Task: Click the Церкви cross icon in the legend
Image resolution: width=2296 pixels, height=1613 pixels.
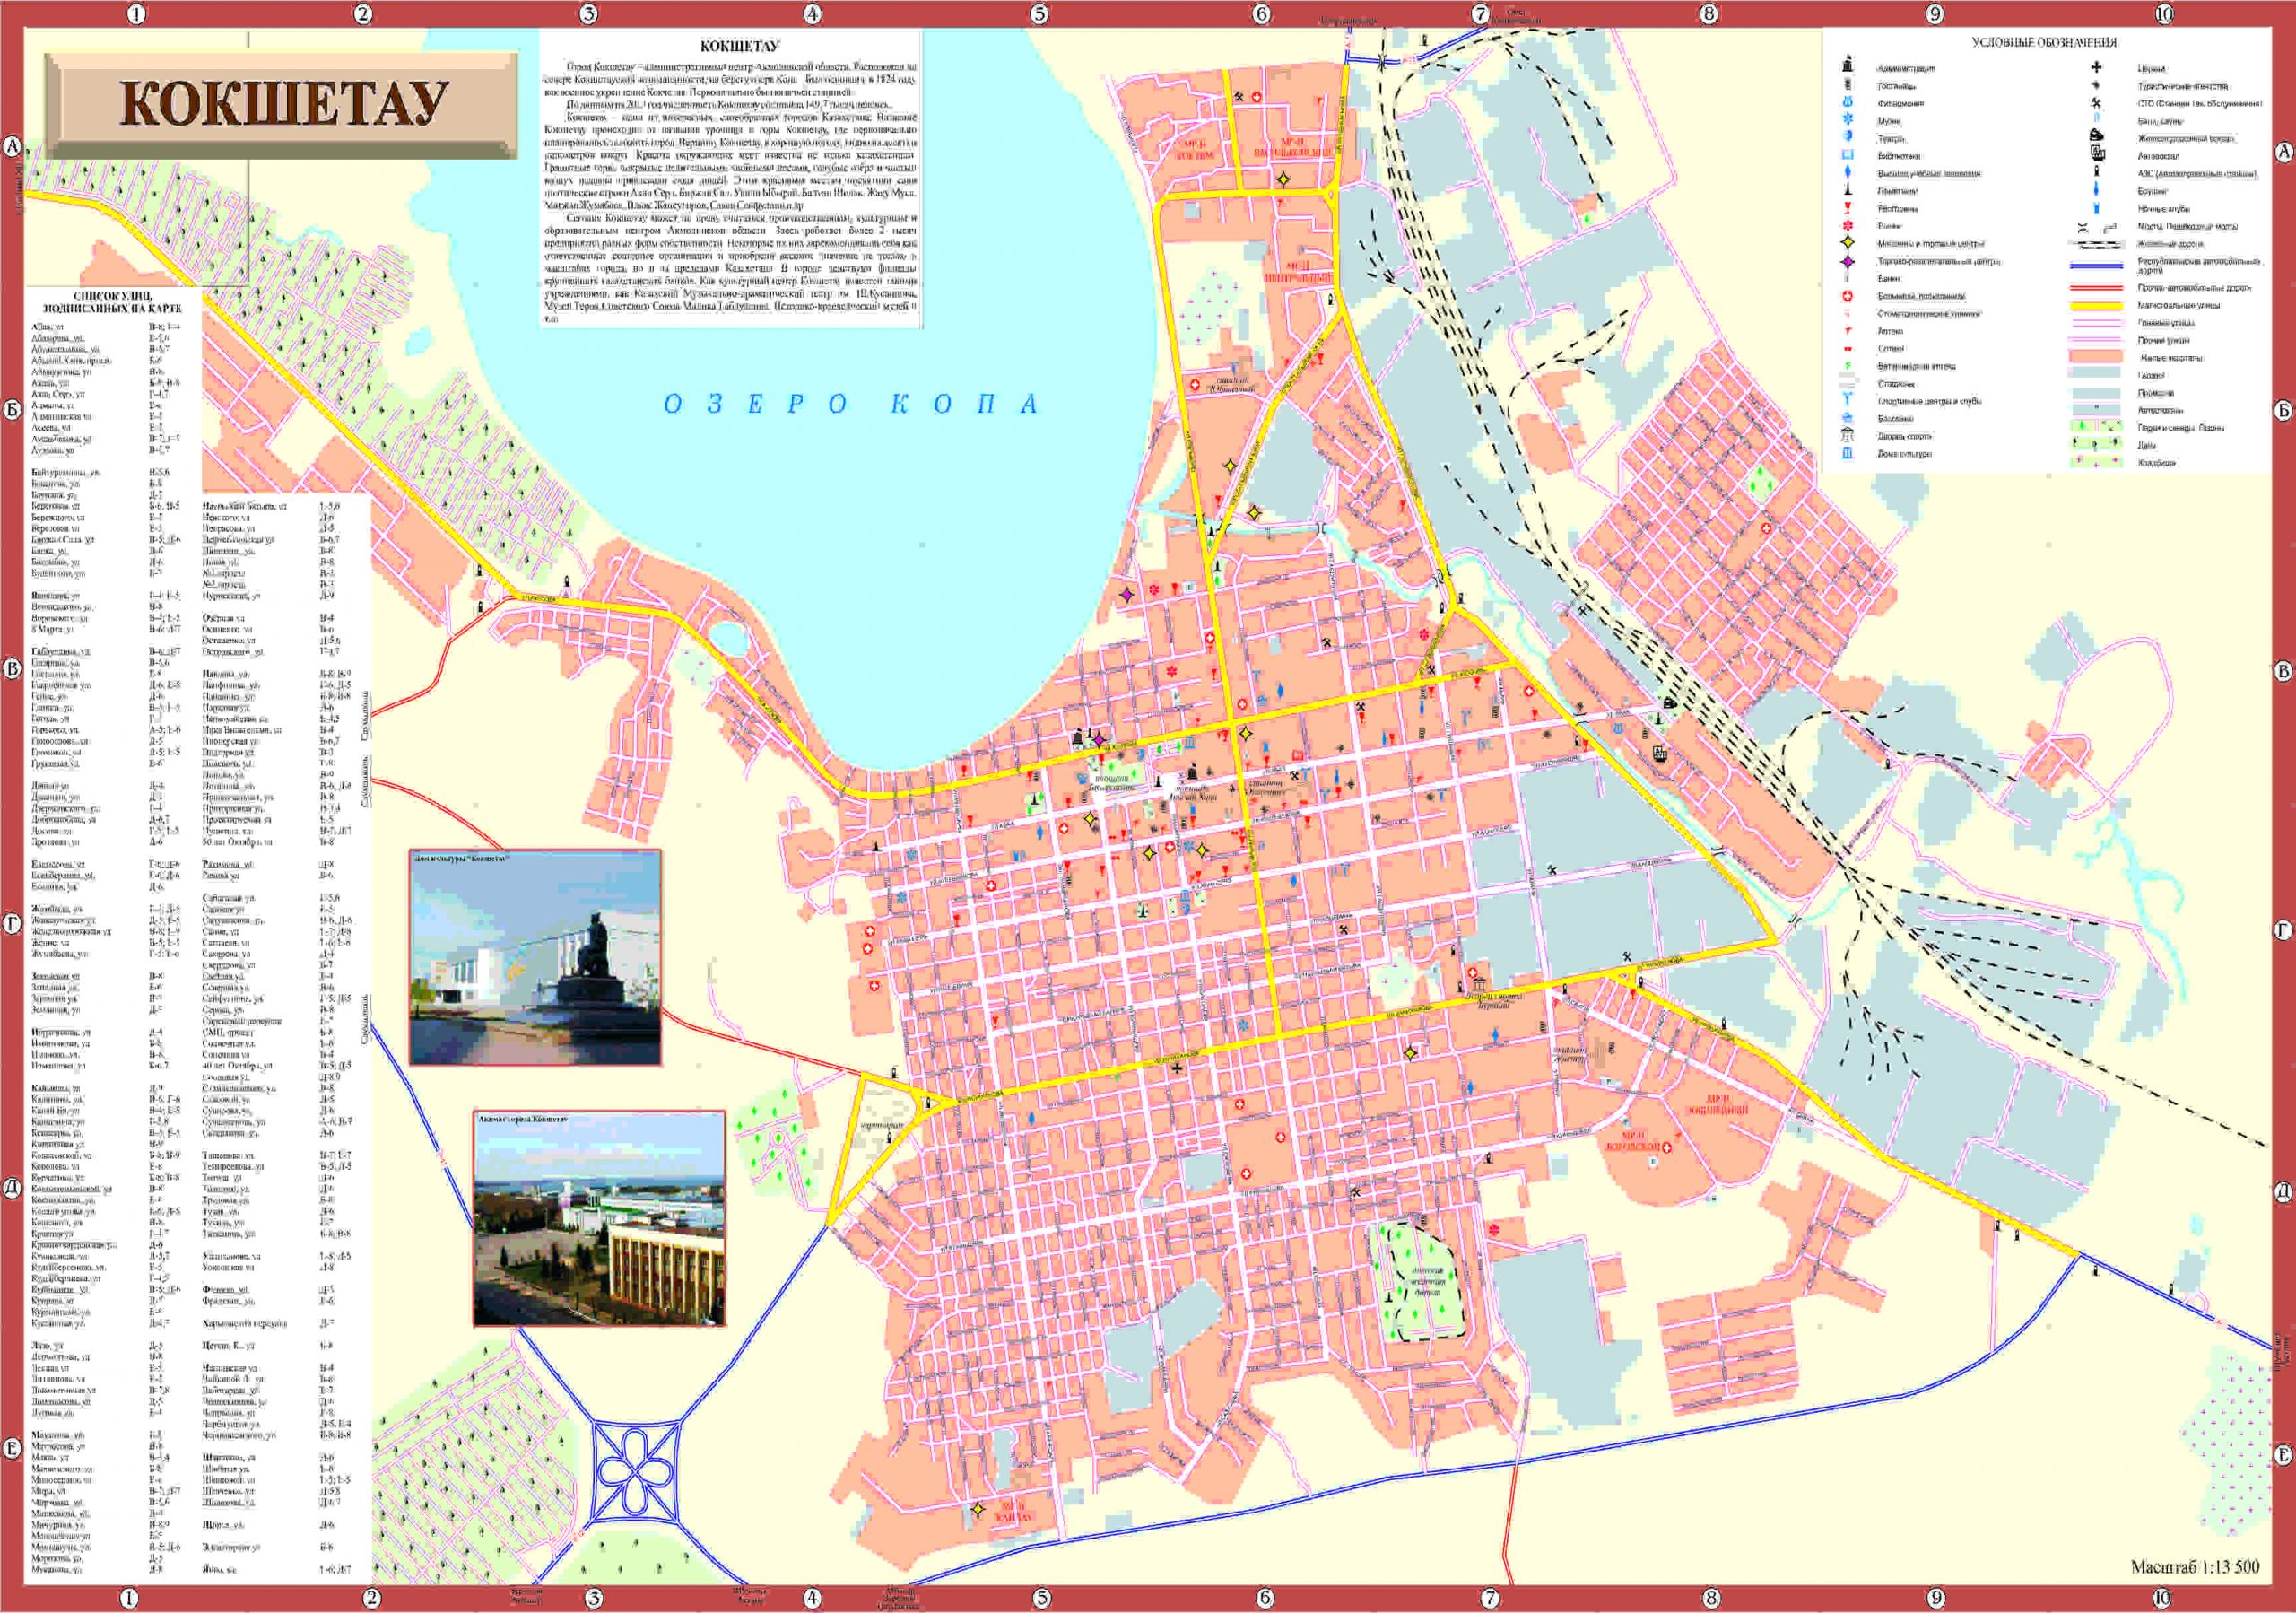Action: 2096,67
